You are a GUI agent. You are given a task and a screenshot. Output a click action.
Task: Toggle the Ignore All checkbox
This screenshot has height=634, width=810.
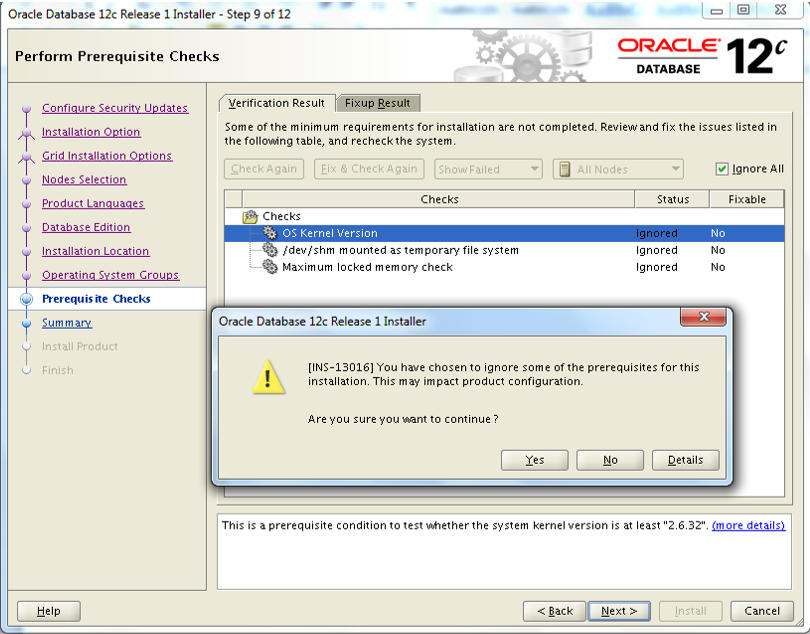coord(722,169)
